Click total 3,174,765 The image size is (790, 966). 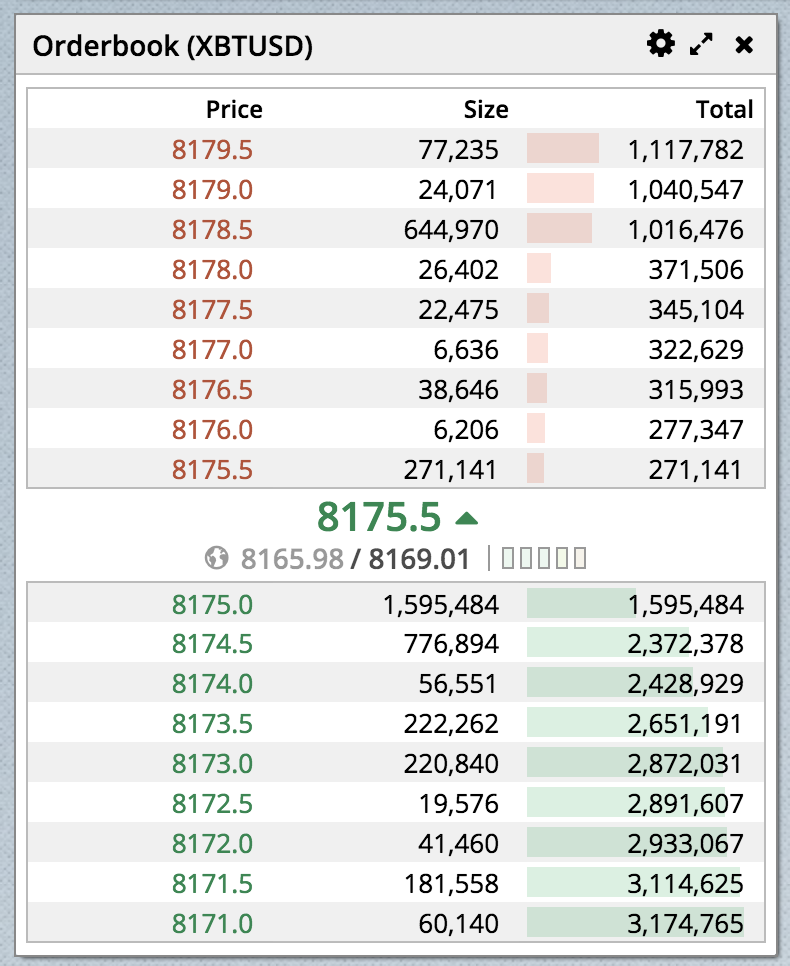click(686, 925)
